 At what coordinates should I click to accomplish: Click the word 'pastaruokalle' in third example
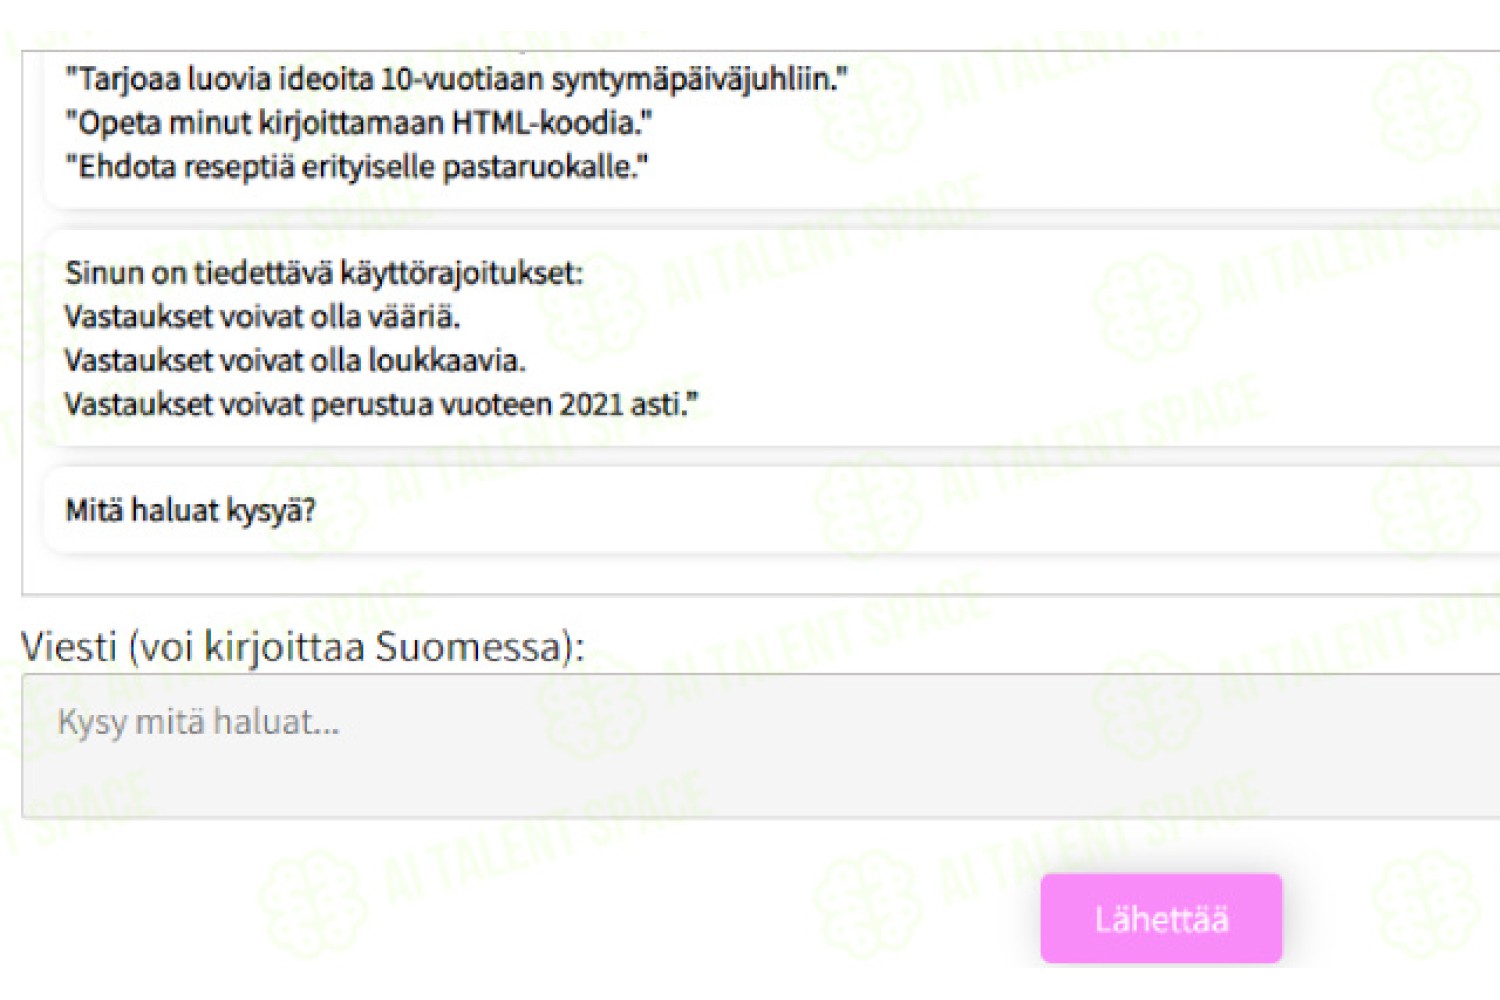pyautogui.click(x=544, y=166)
